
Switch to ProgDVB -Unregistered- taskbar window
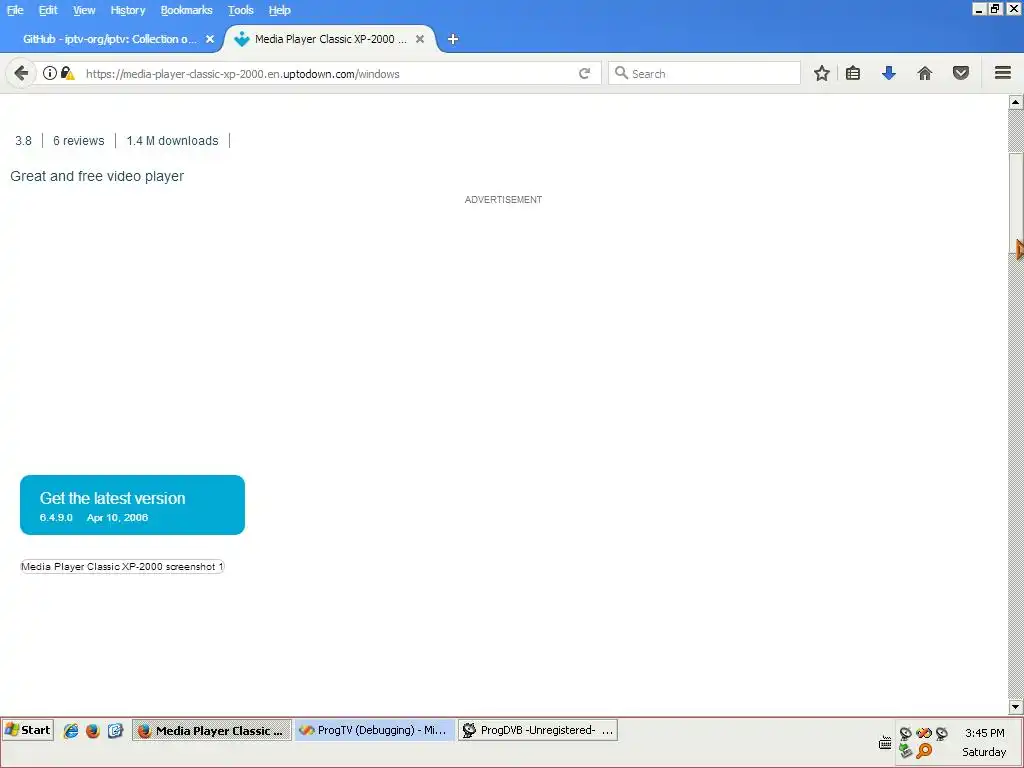[x=537, y=730]
